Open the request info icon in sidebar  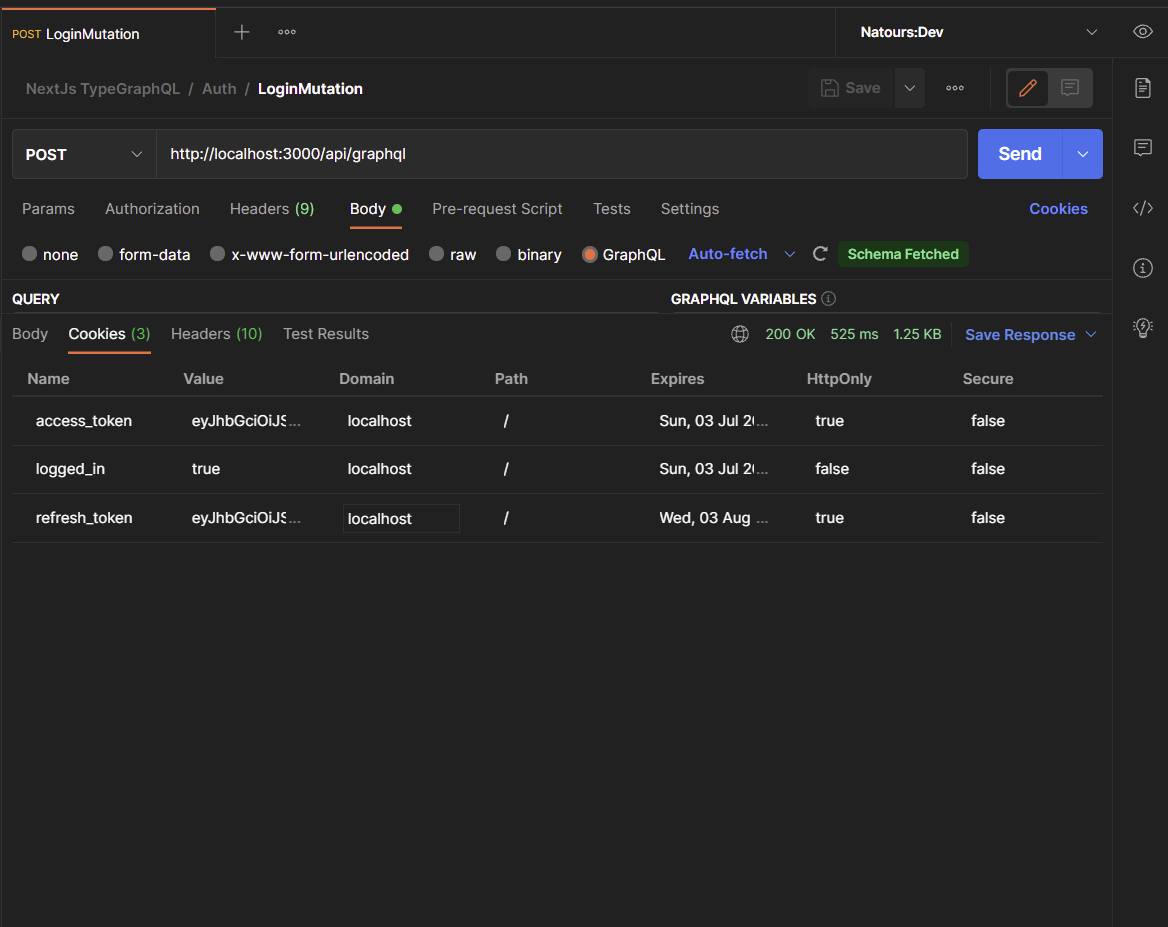tap(1143, 268)
